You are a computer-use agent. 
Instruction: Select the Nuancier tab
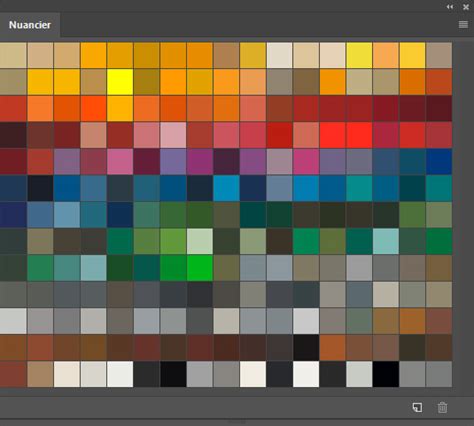pos(30,25)
